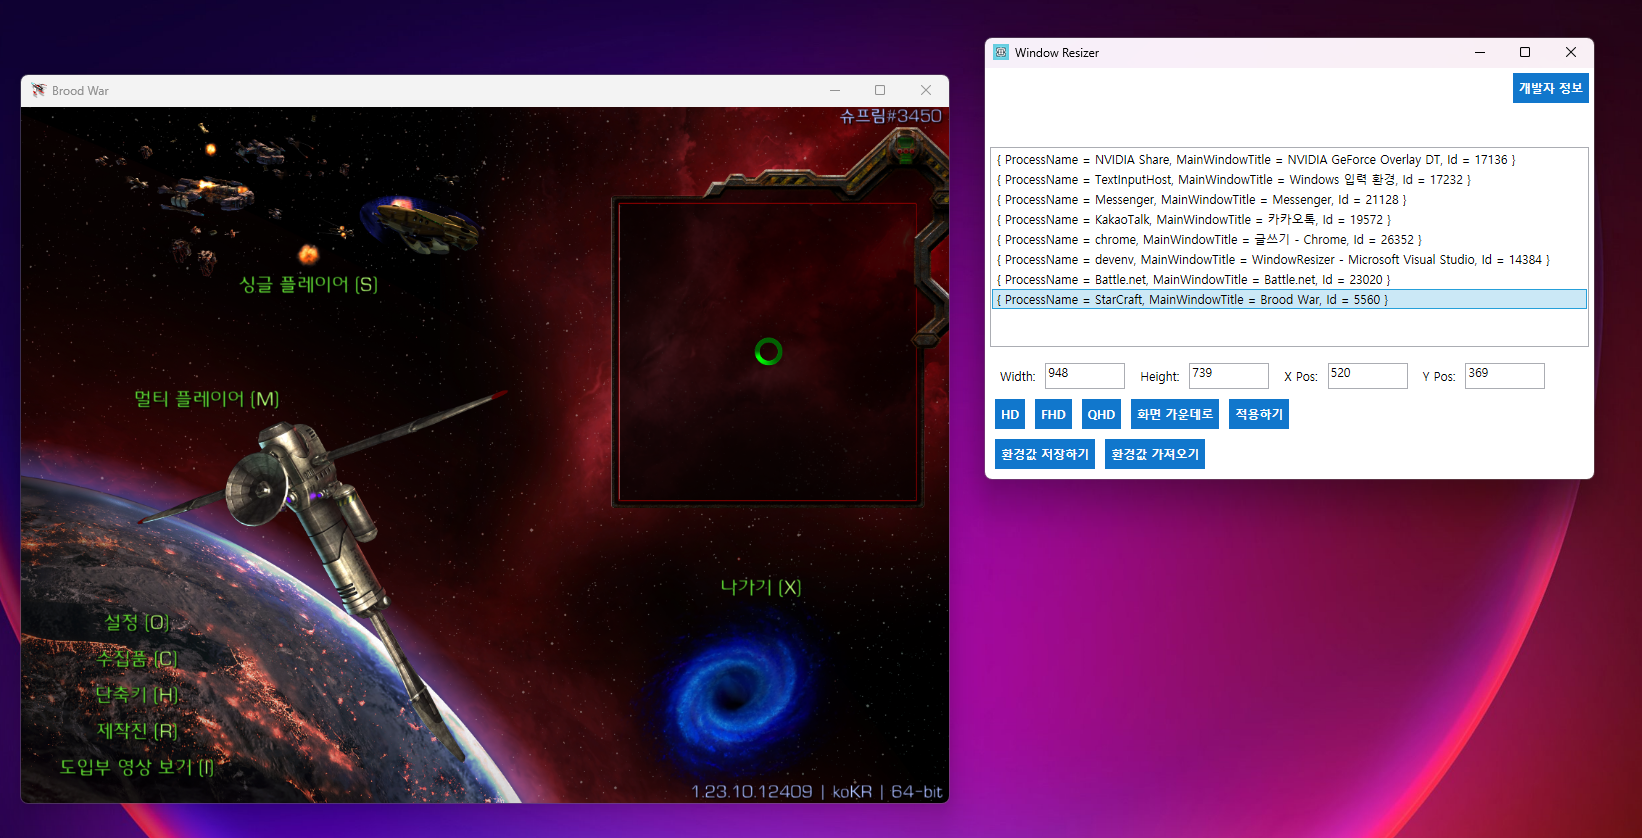Play 도입부 영상 보기 (I)
Viewport: 1642px width, 838px height.
click(137, 767)
